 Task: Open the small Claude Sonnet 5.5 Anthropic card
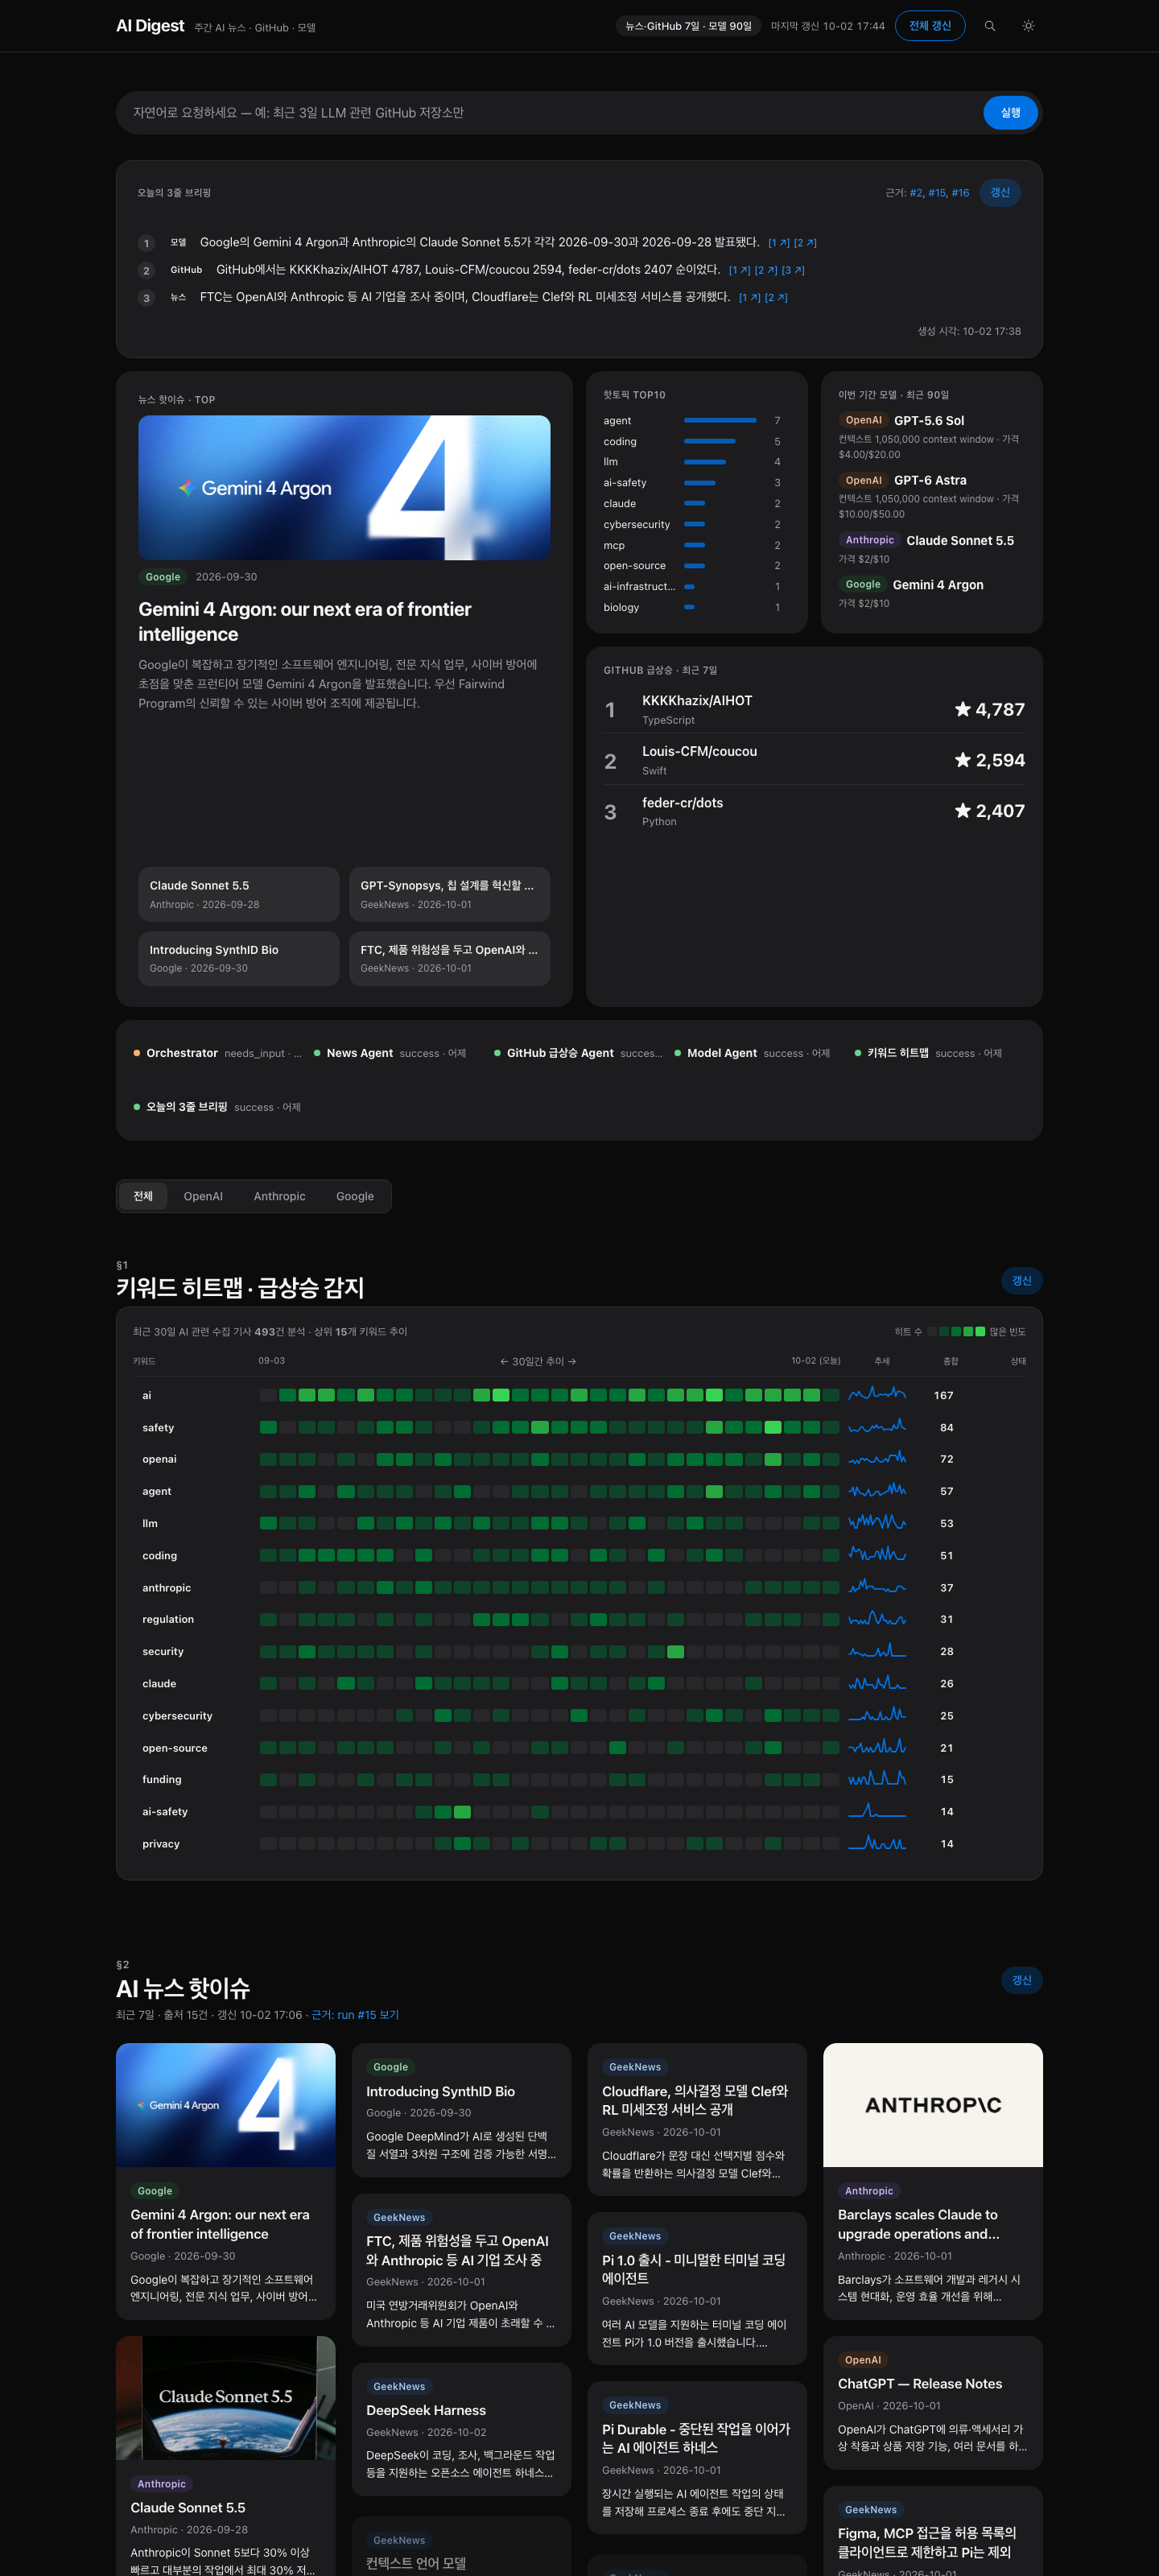238,894
